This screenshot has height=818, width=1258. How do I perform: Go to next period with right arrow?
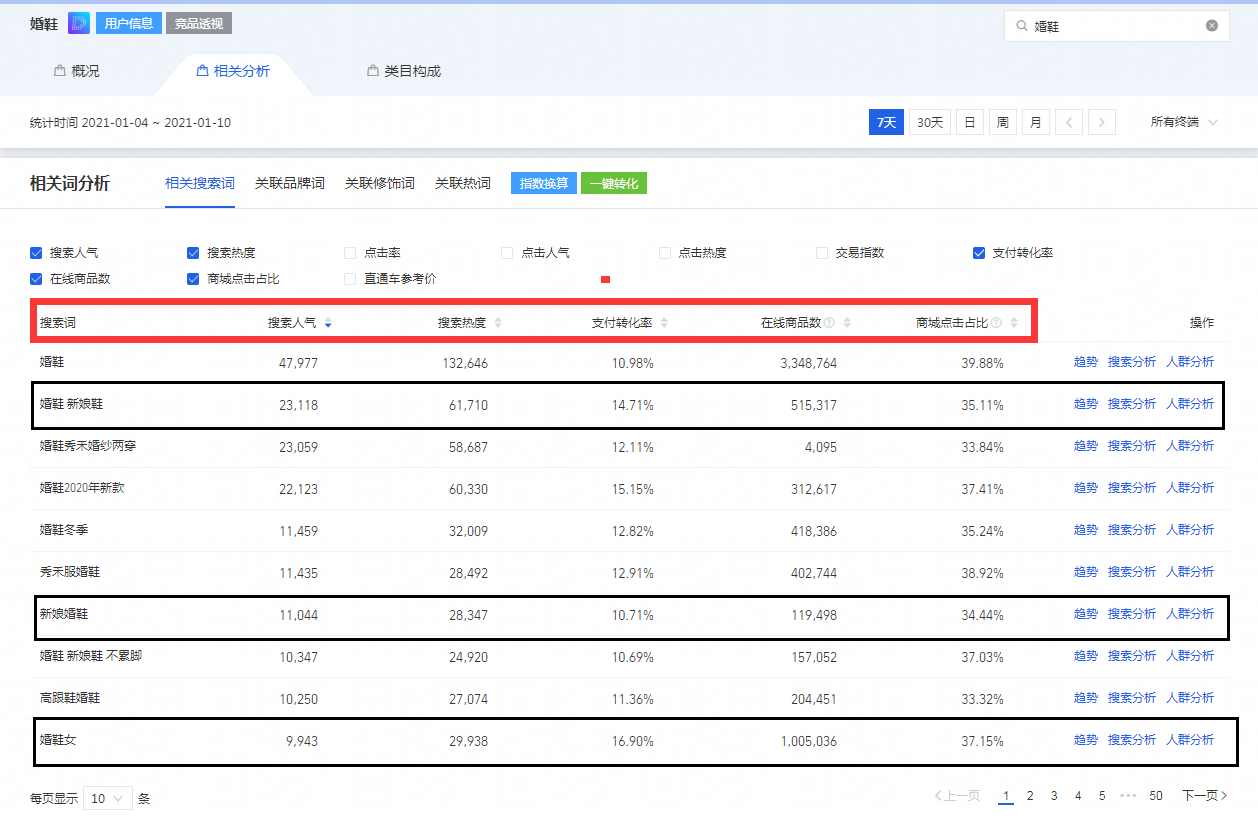click(x=1102, y=122)
